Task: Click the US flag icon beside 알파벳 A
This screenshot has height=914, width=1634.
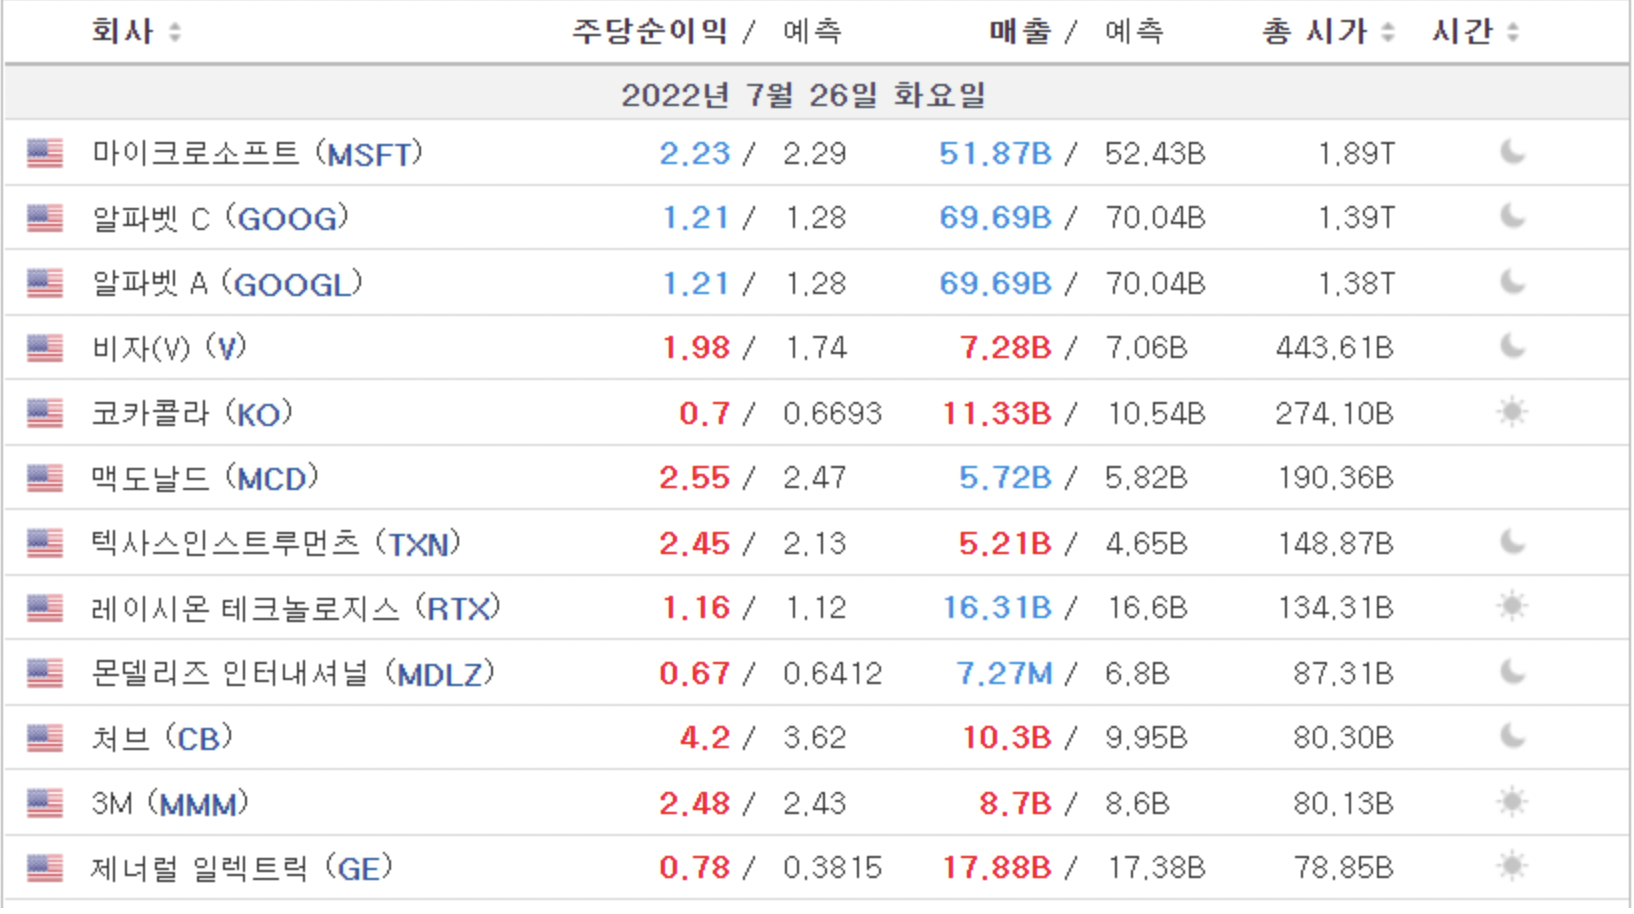Action: (45, 283)
